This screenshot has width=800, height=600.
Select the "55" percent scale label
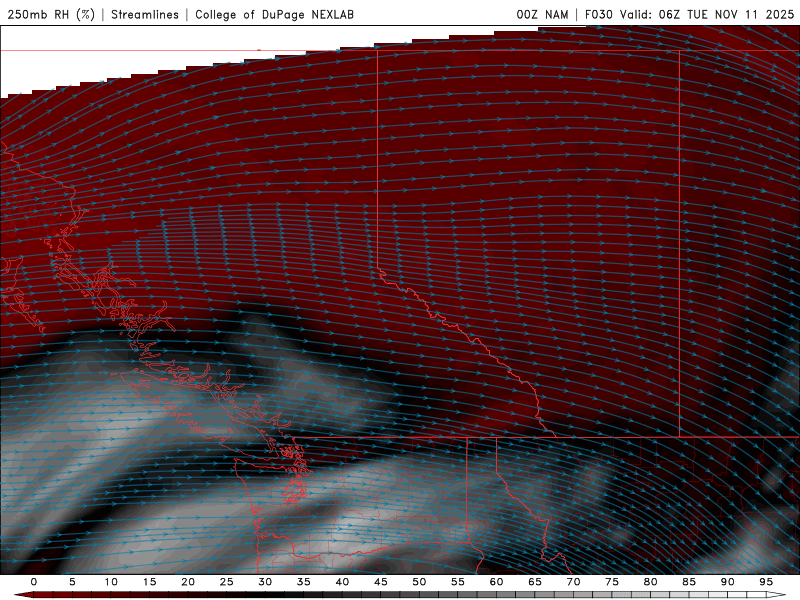click(x=458, y=582)
